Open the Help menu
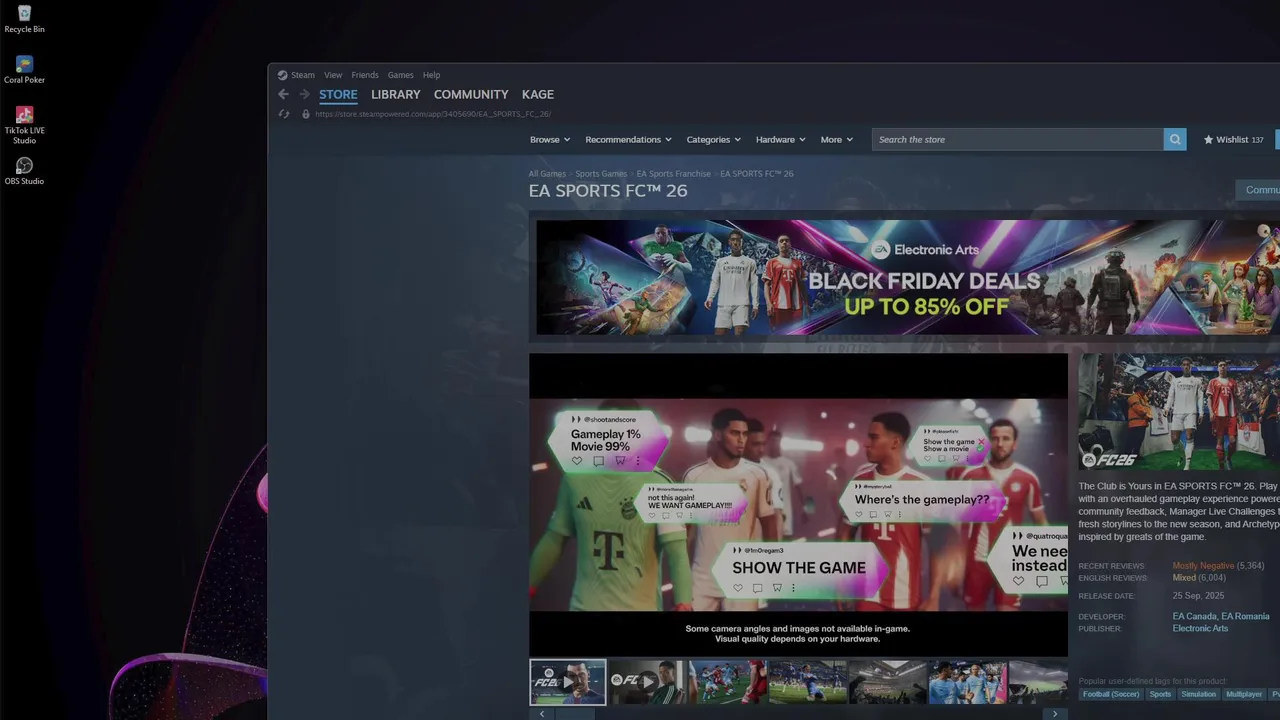The height and width of the screenshot is (720, 1280). pyautogui.click(x=431, y=75)
